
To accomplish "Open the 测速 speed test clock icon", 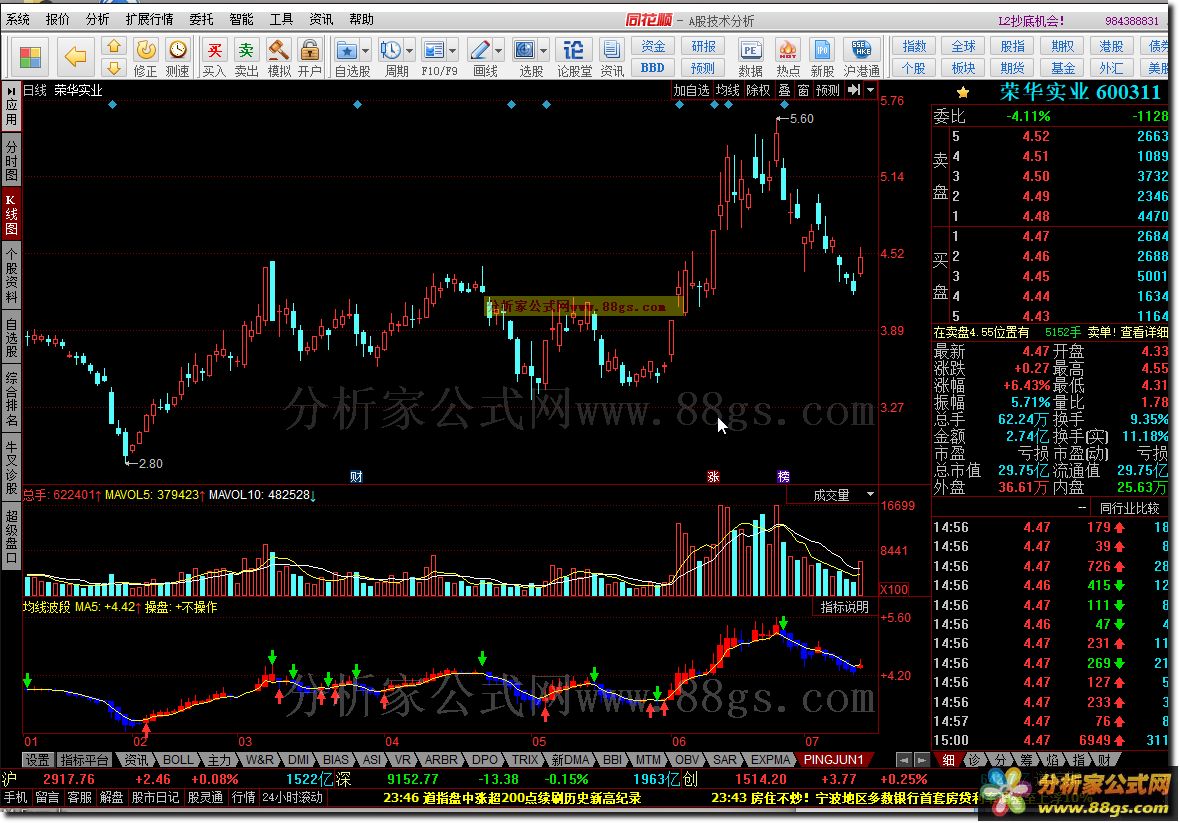I will (x=178, y=50).
